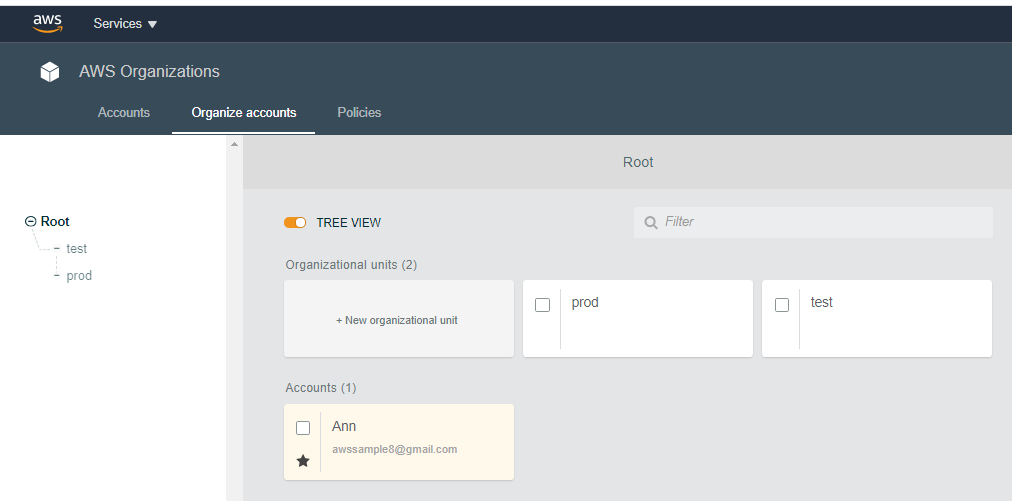Viewport: 1012px width, 501px height.
Task: Create a new organizational unit
Action: pos(398,320)
